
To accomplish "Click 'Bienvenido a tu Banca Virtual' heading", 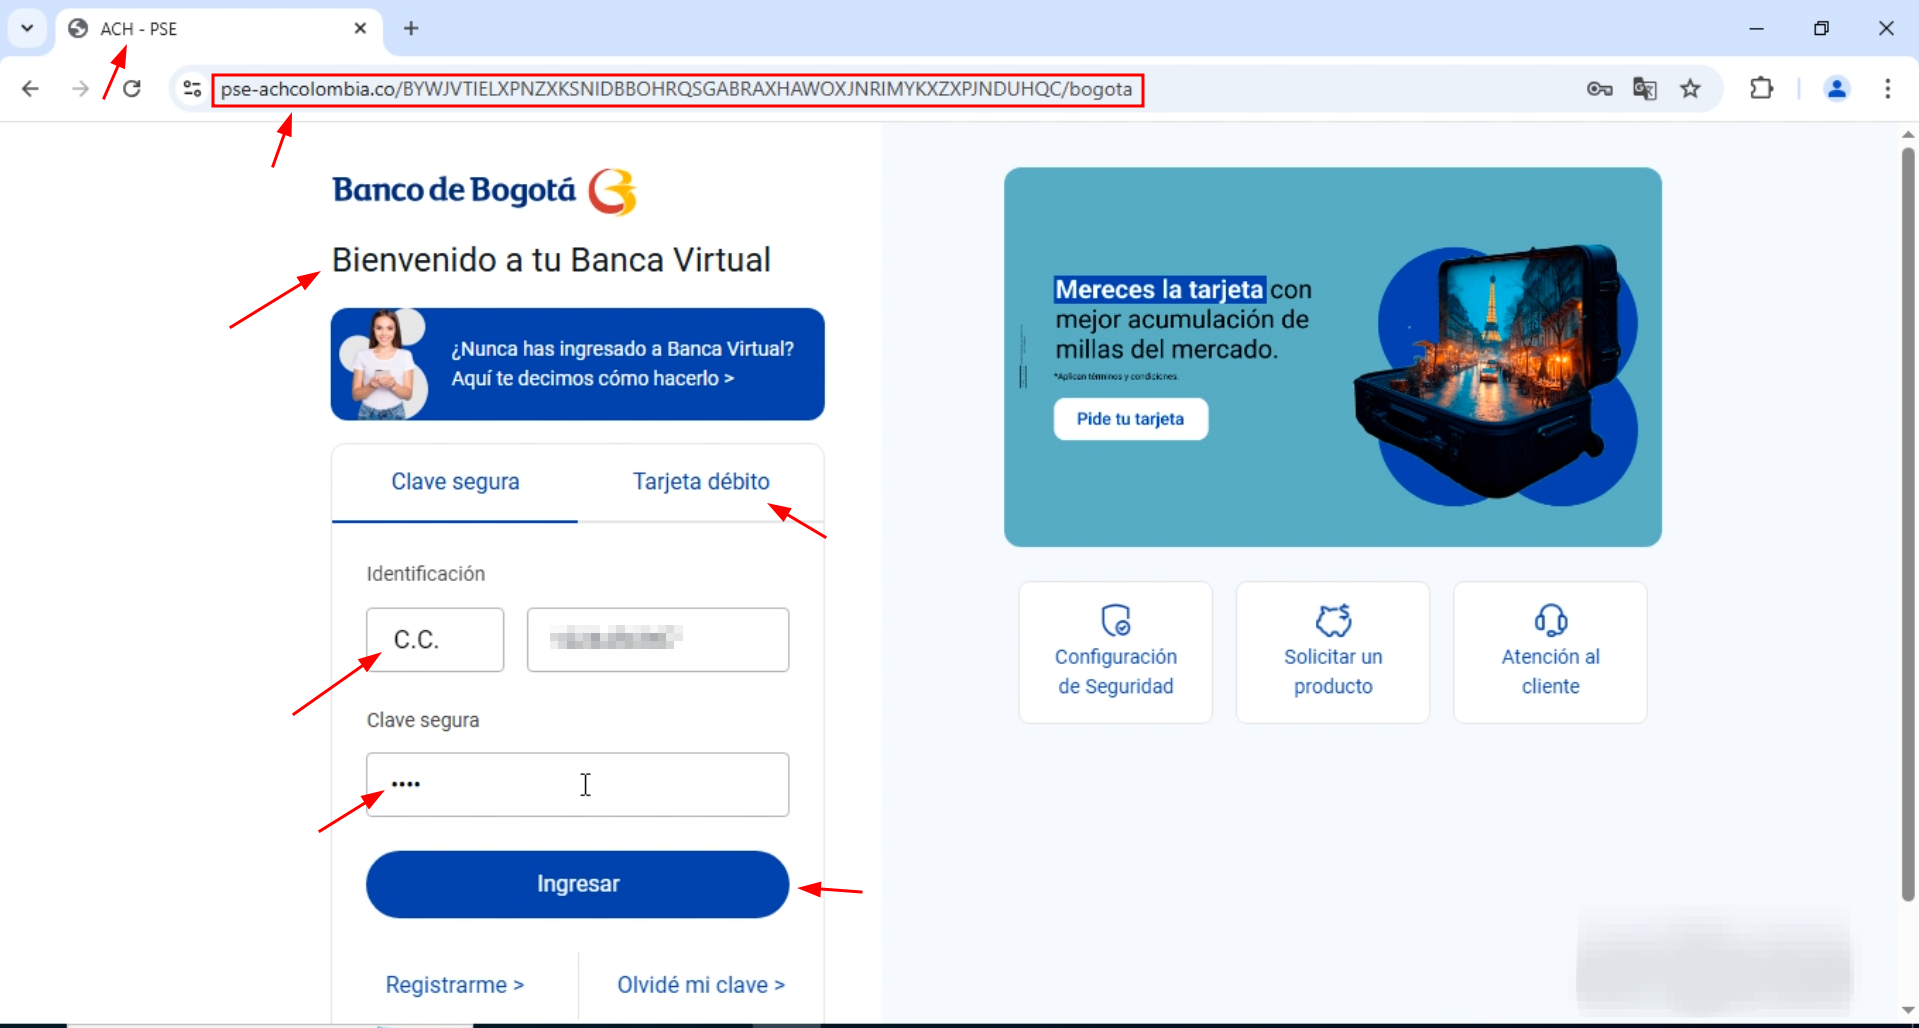I will pyautogui.click(x=551, y=260).
